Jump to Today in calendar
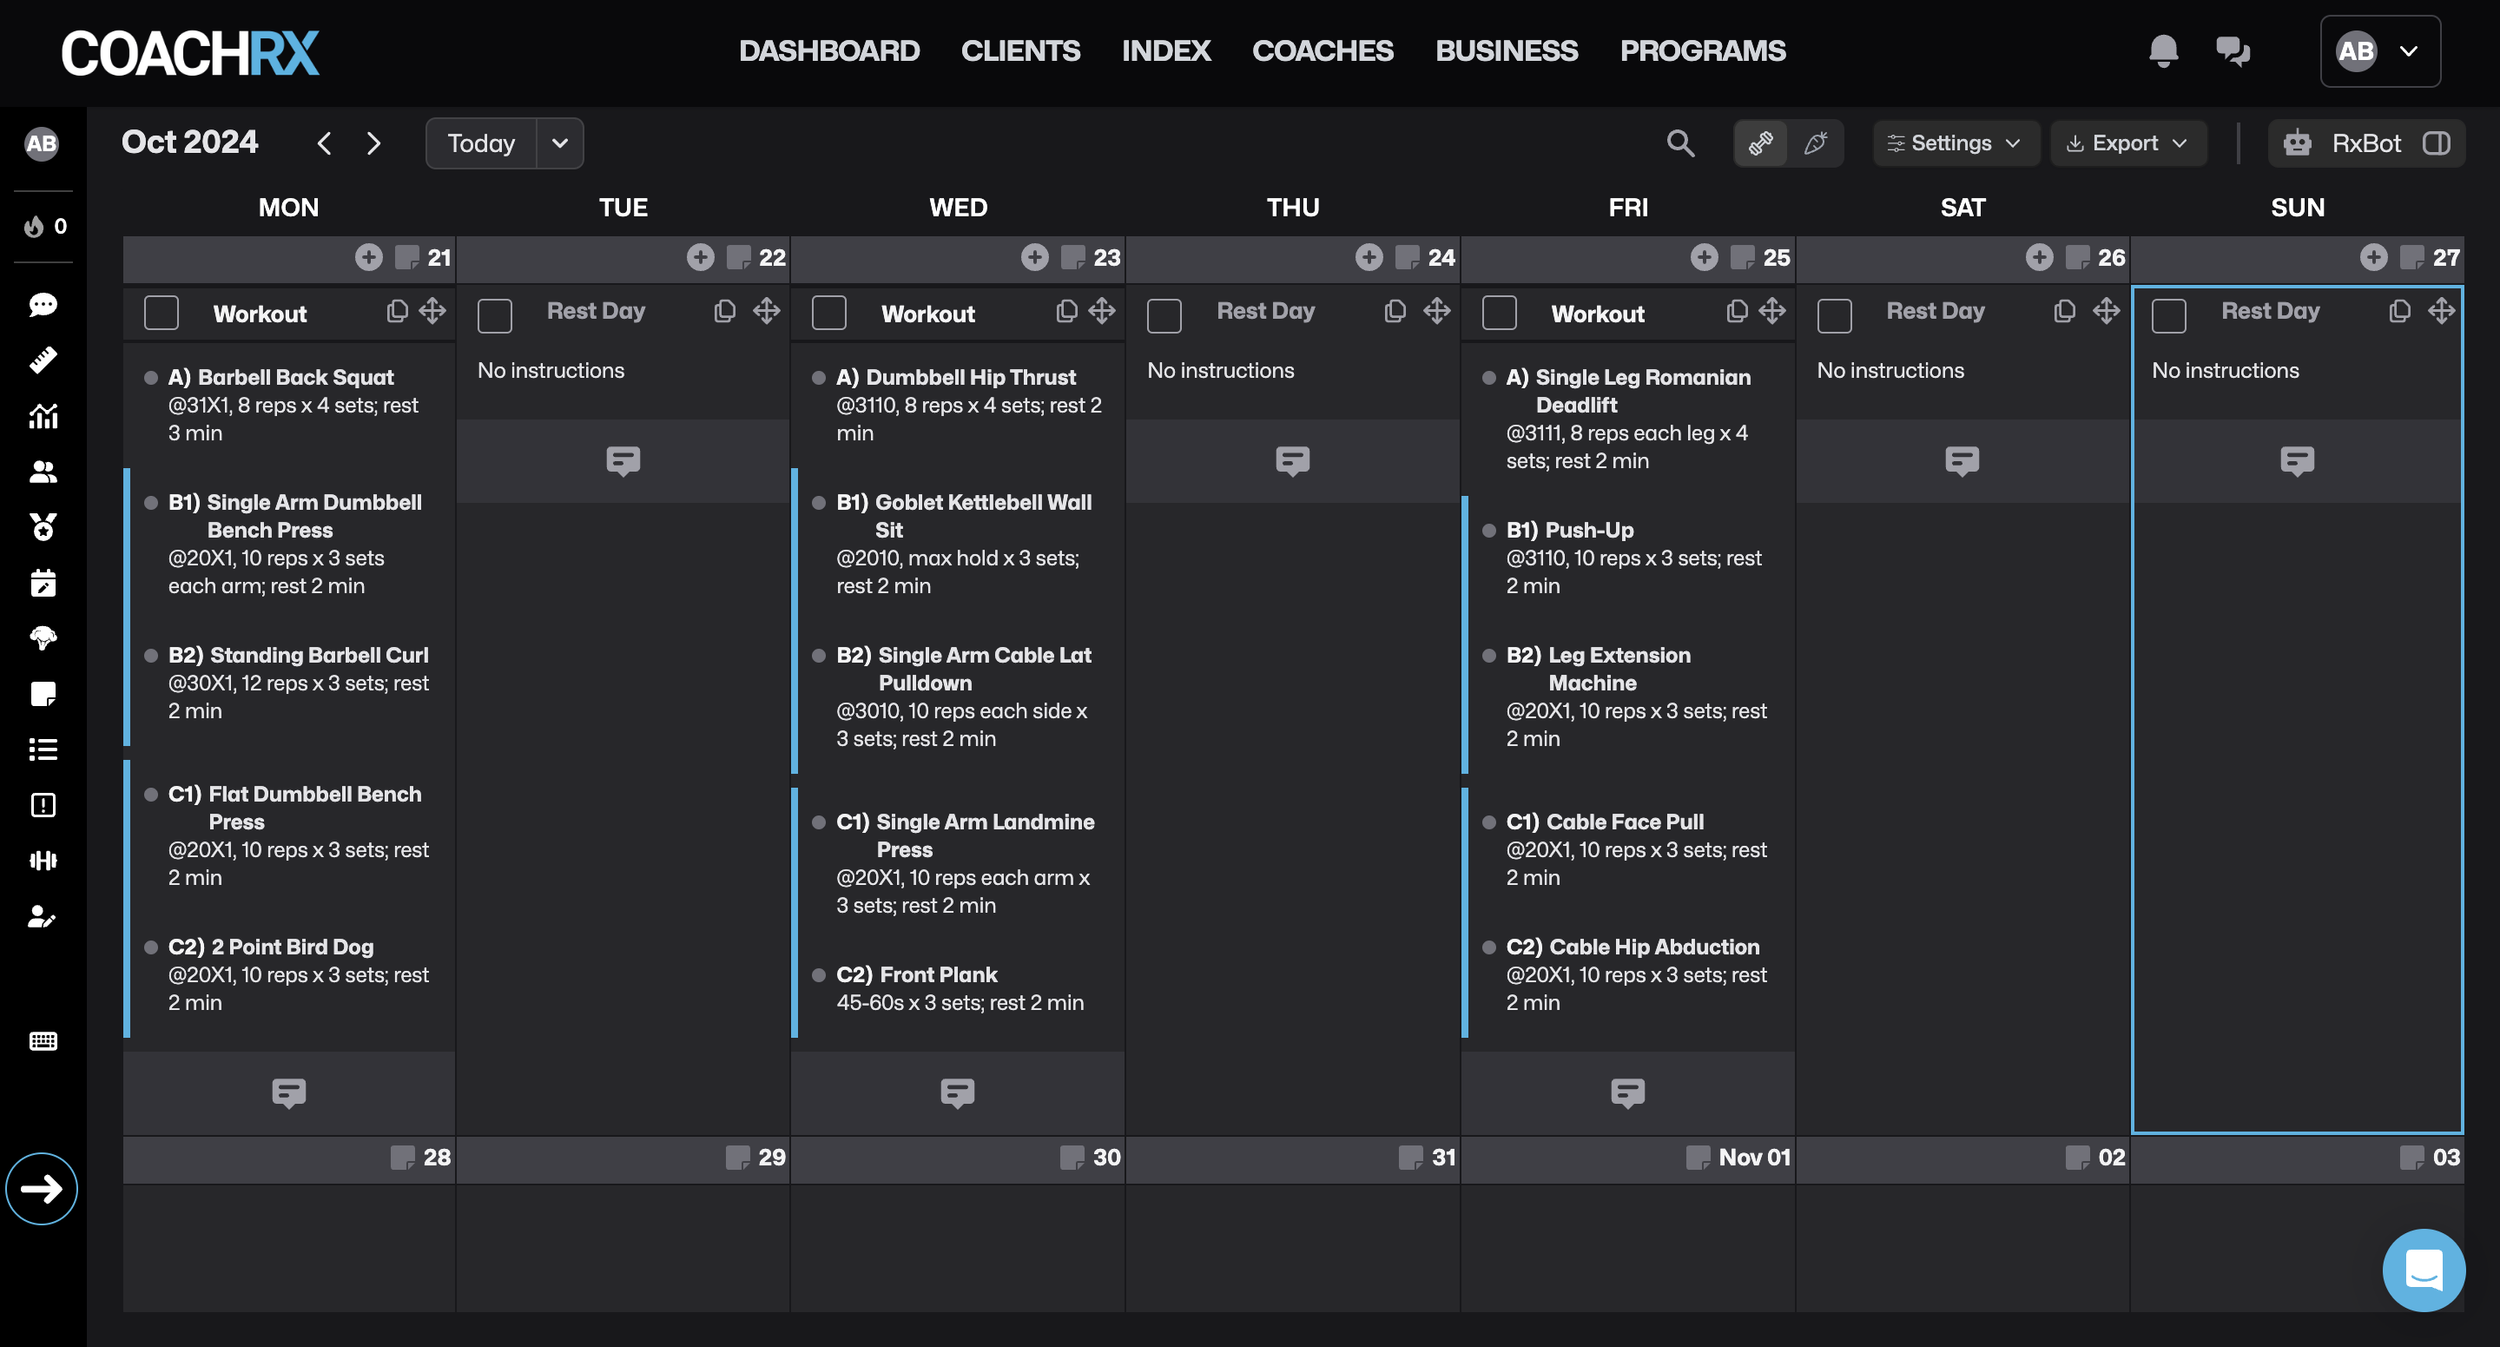Viewport: 2500px width, 1347px height. tap(481, 143)
